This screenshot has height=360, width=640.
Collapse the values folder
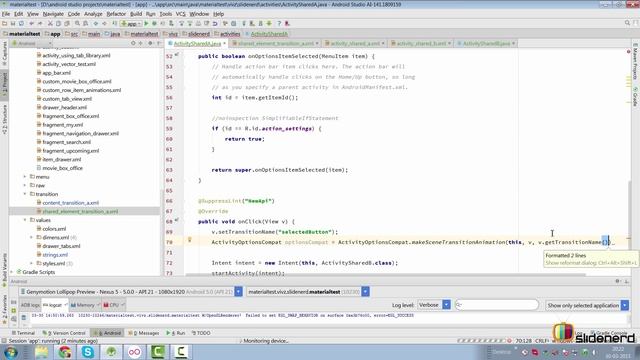point(25,220)
